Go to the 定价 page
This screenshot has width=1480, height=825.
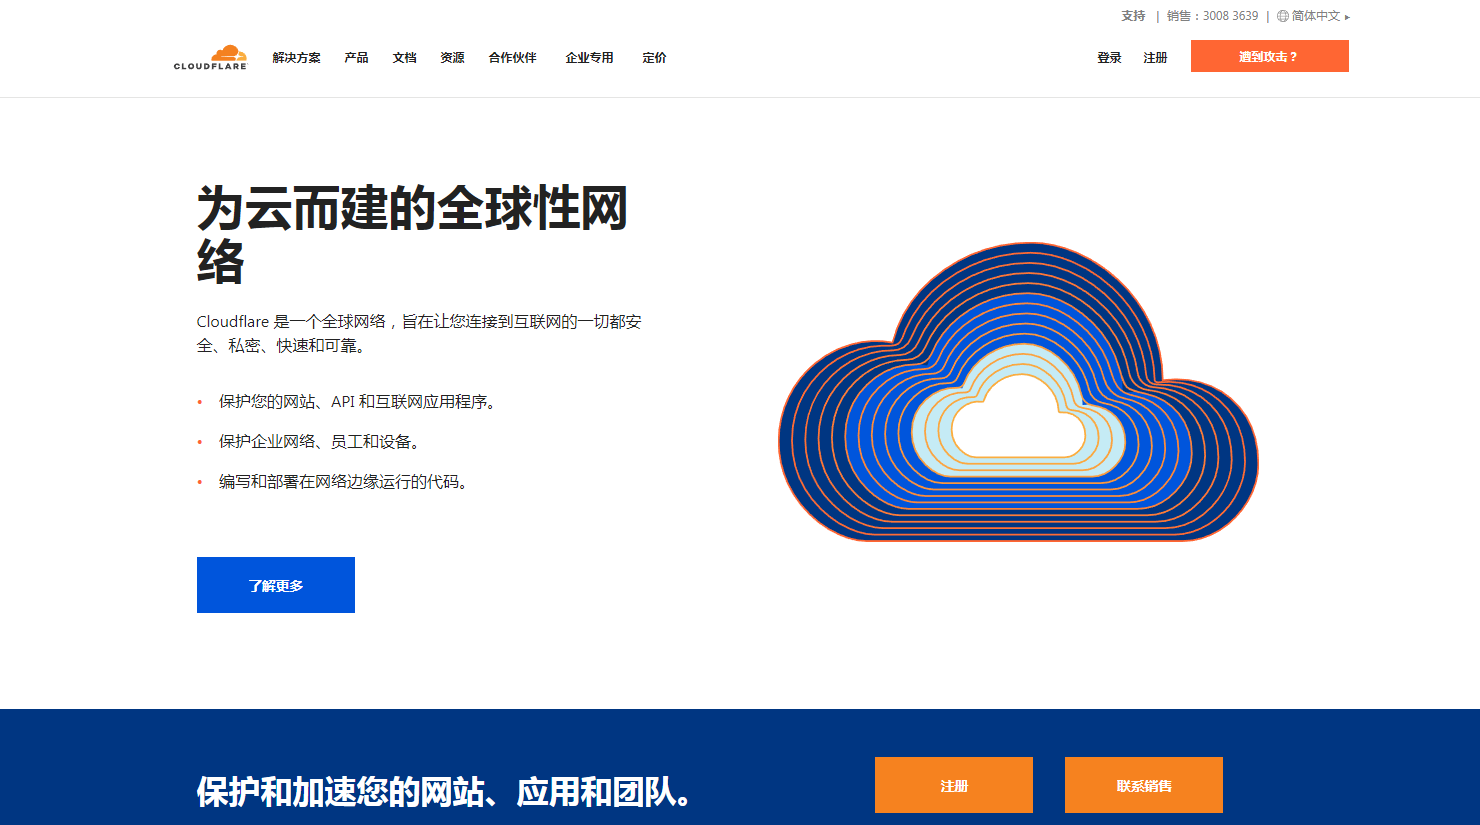click(654, 58)
